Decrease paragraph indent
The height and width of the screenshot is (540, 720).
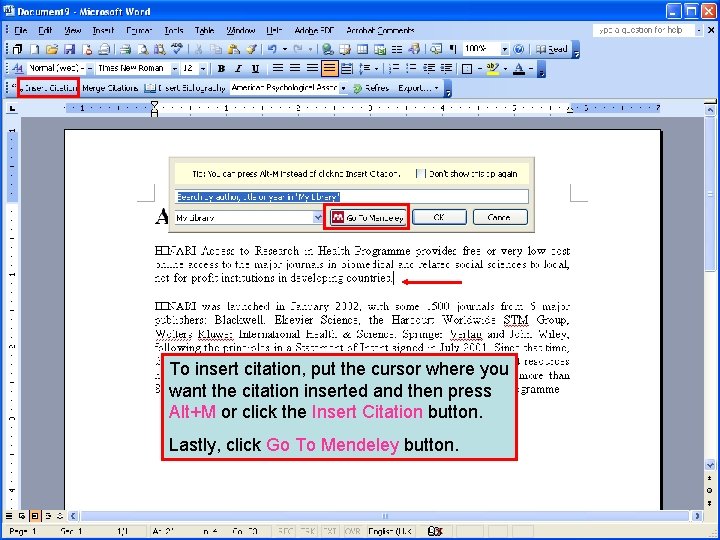coord(429,68)
